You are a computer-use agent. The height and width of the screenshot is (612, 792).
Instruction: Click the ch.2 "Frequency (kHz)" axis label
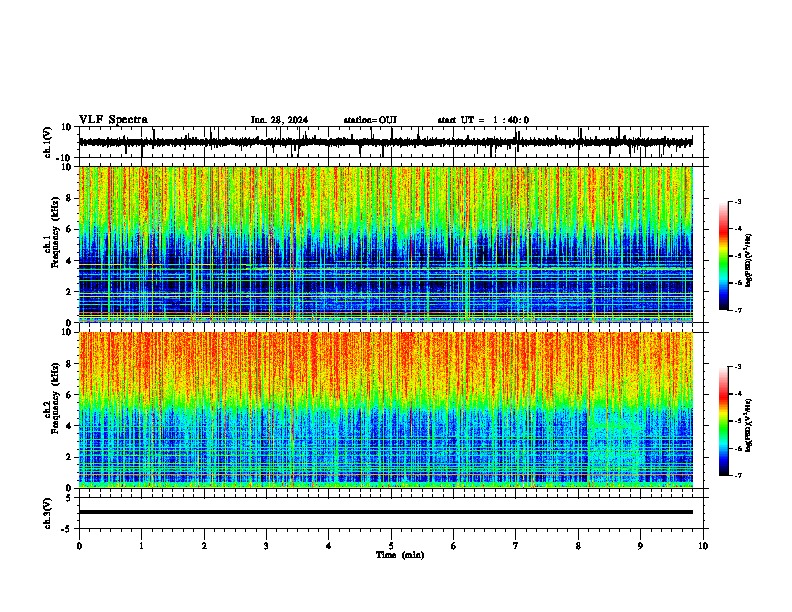55,398
